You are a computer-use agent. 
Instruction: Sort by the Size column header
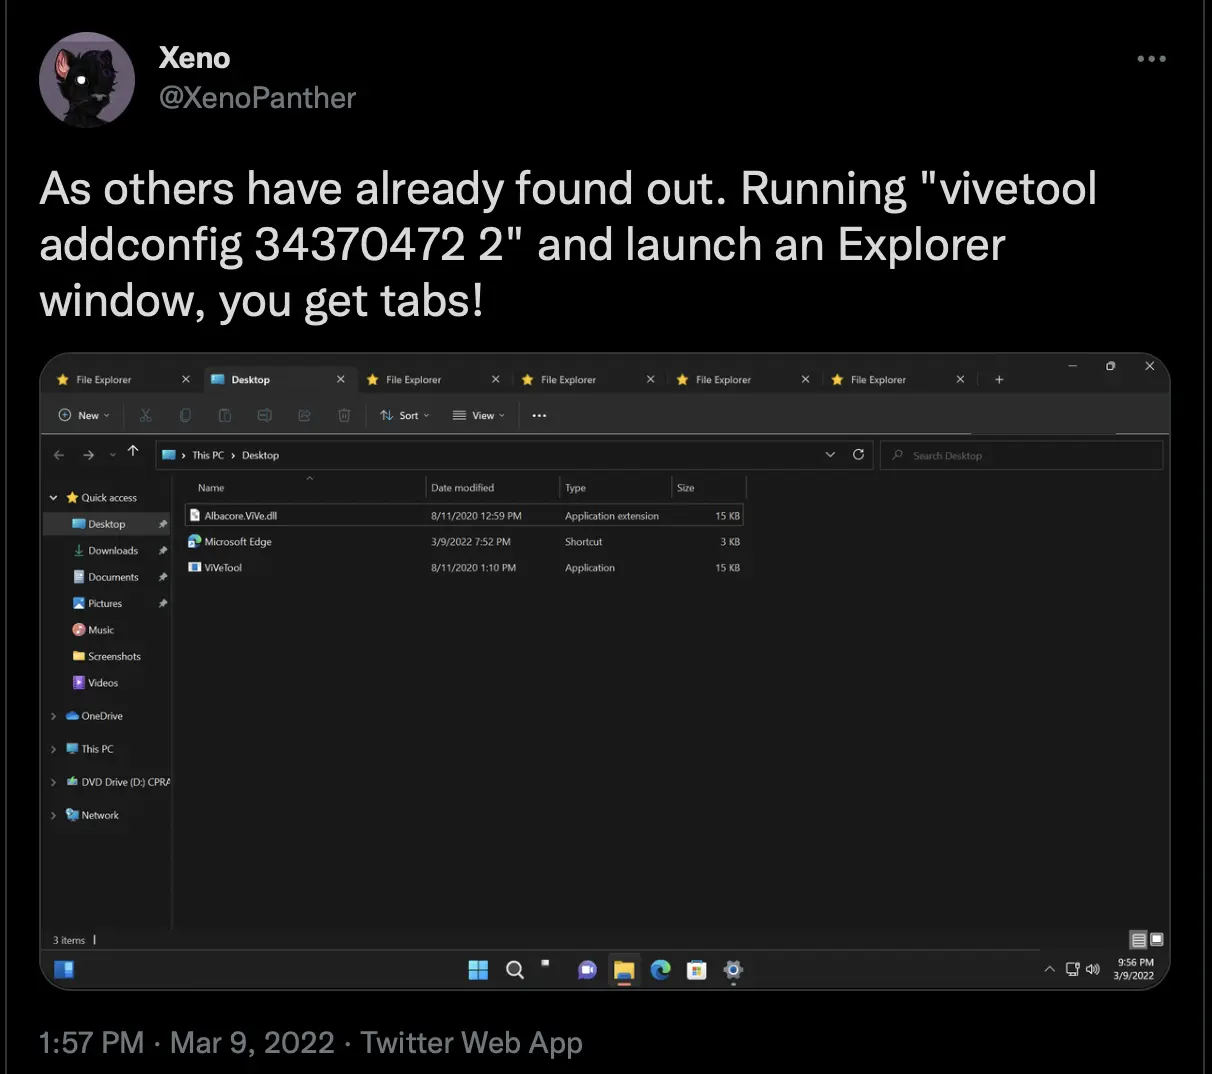686,488
